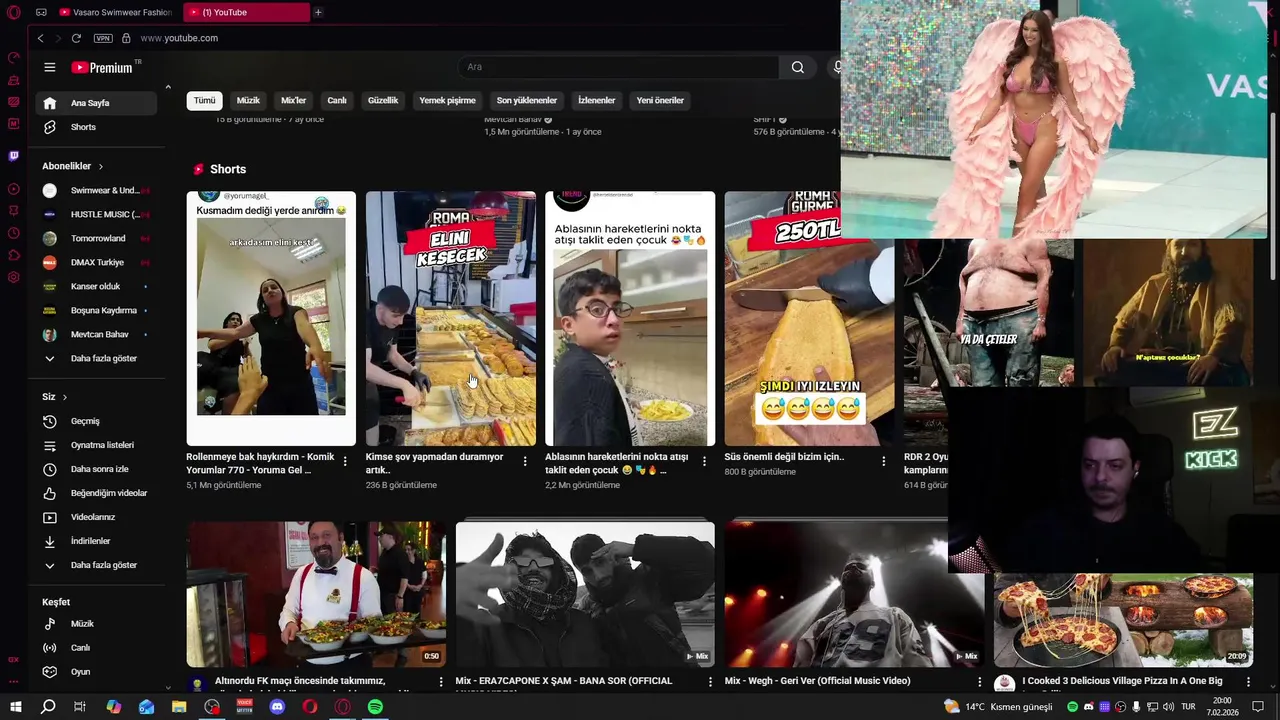Screen dimensions: 1280x720
Task: Click the YouTube search input field
Action: (619, 67)
